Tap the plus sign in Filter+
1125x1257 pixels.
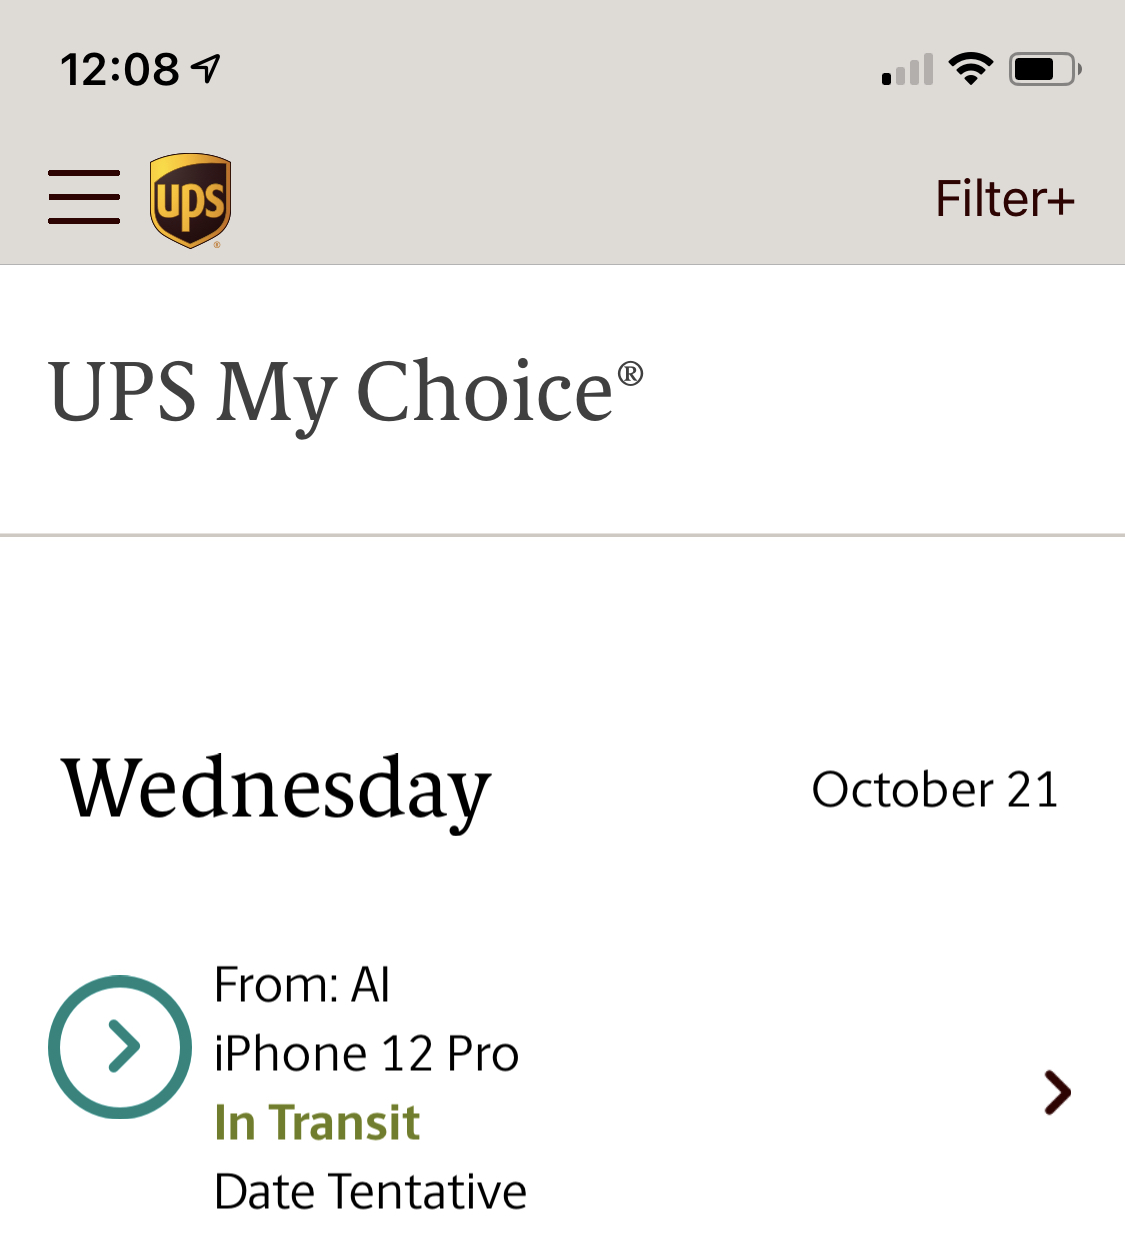point(1059,202)
